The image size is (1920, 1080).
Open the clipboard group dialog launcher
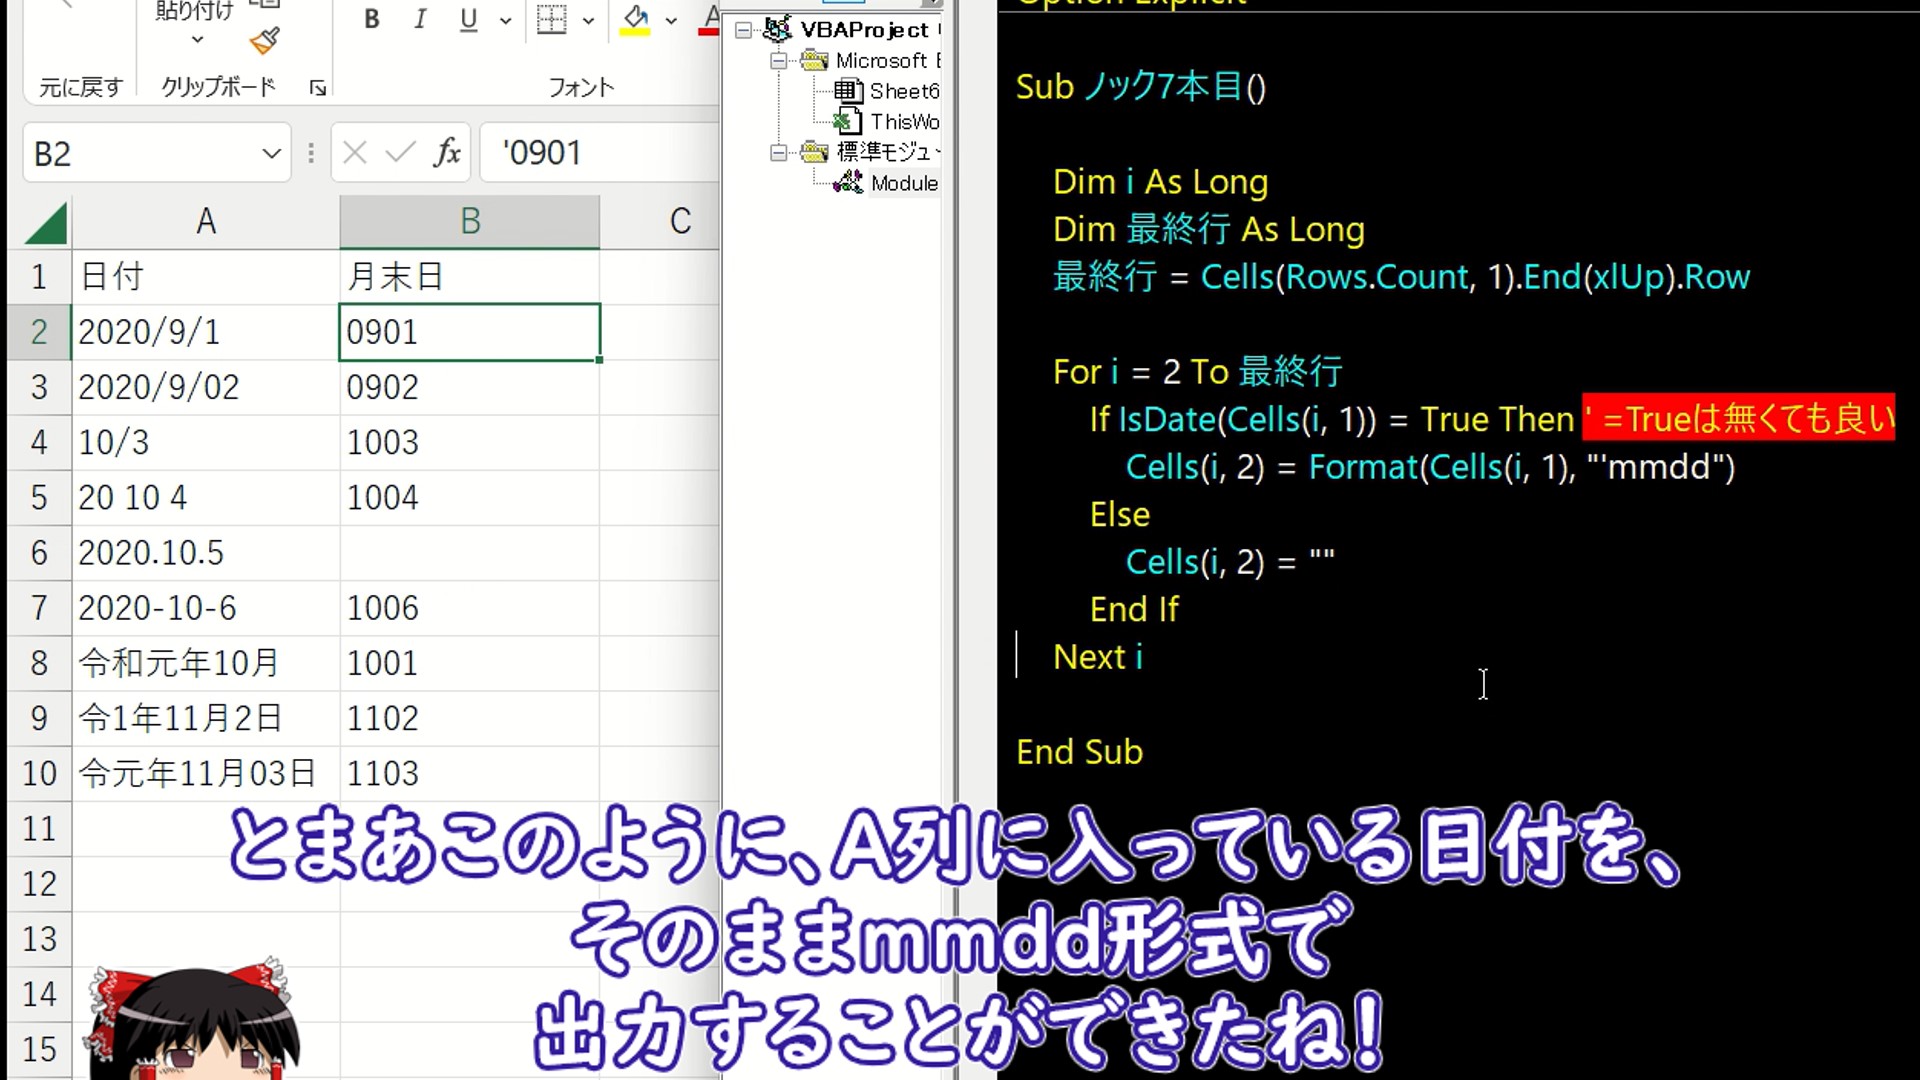pos(318,88)
